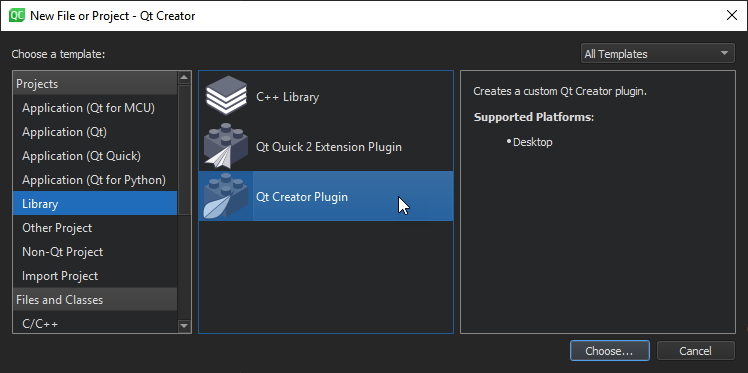The height and width of the screenshot is (373, 748).
Task: Click the category list scrollbar thumb
Action: coord(184,150)
